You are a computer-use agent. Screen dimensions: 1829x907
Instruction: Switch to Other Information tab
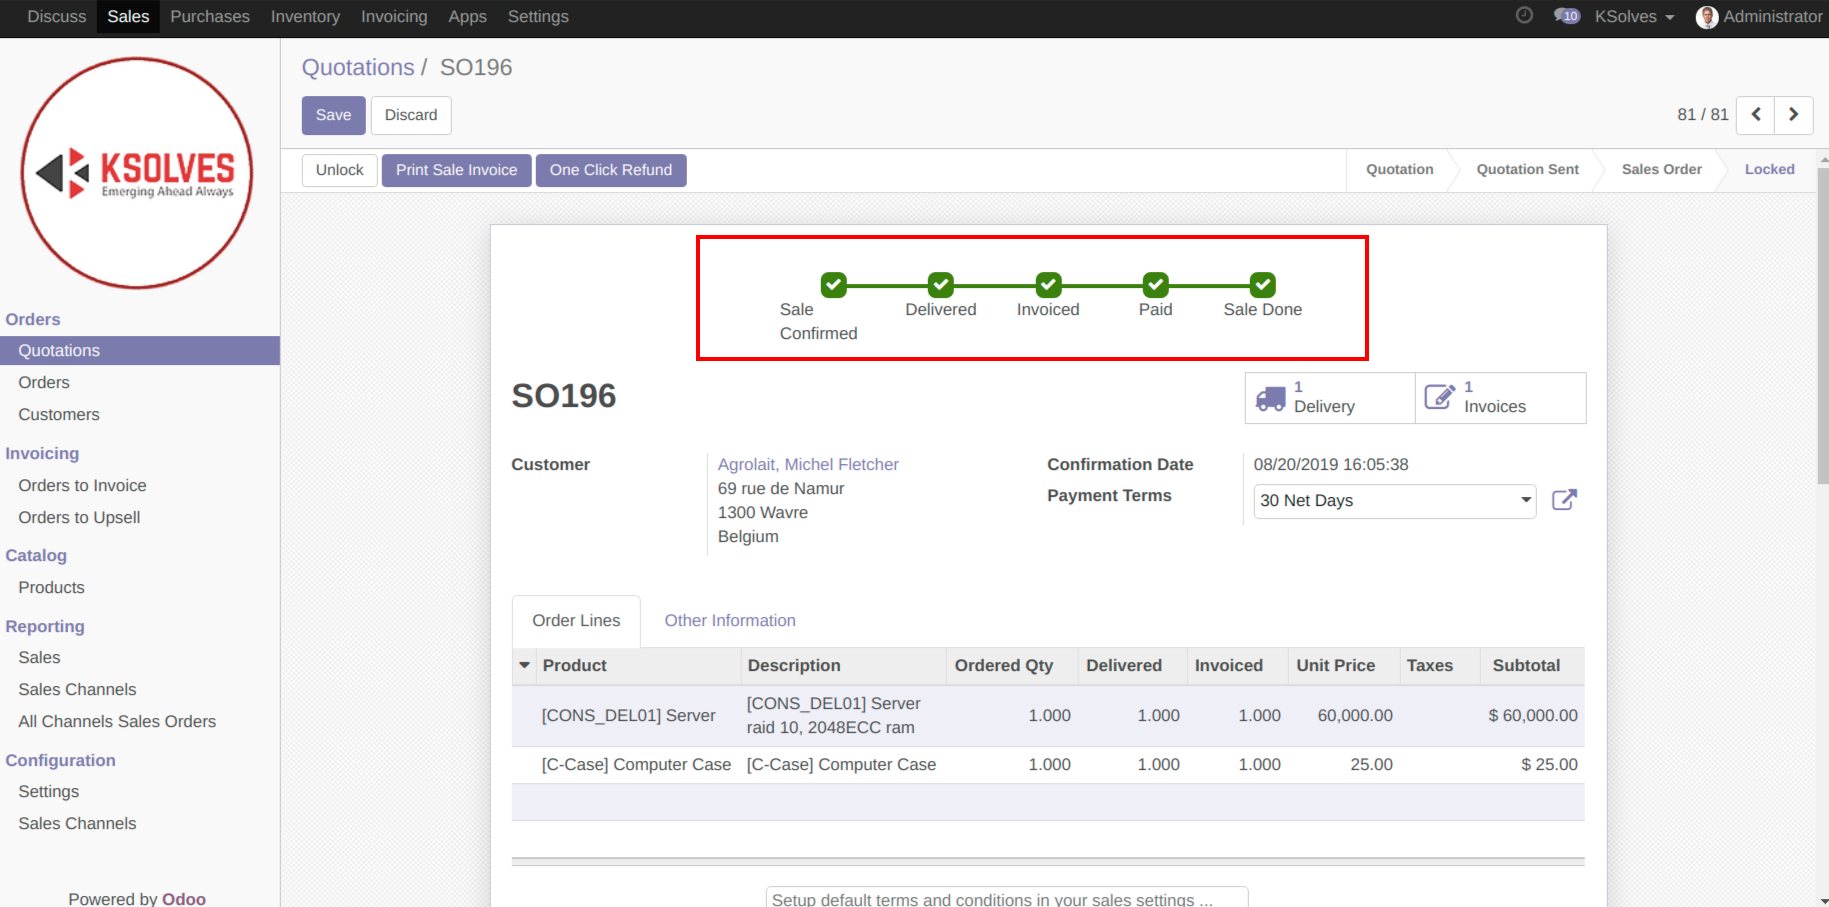pos(729,621)
